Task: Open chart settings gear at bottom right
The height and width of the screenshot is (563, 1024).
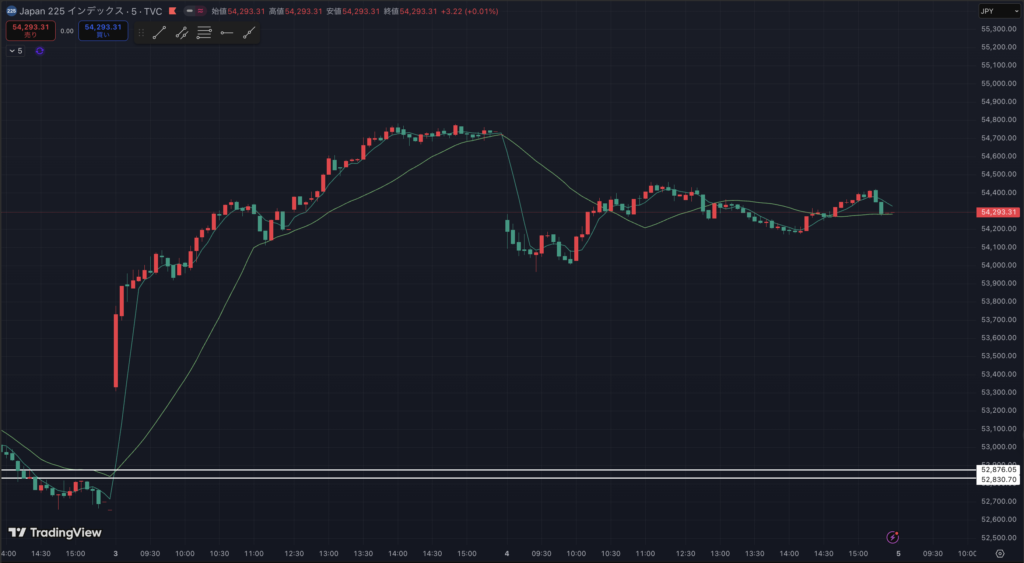Action: (x=999, y=553)
